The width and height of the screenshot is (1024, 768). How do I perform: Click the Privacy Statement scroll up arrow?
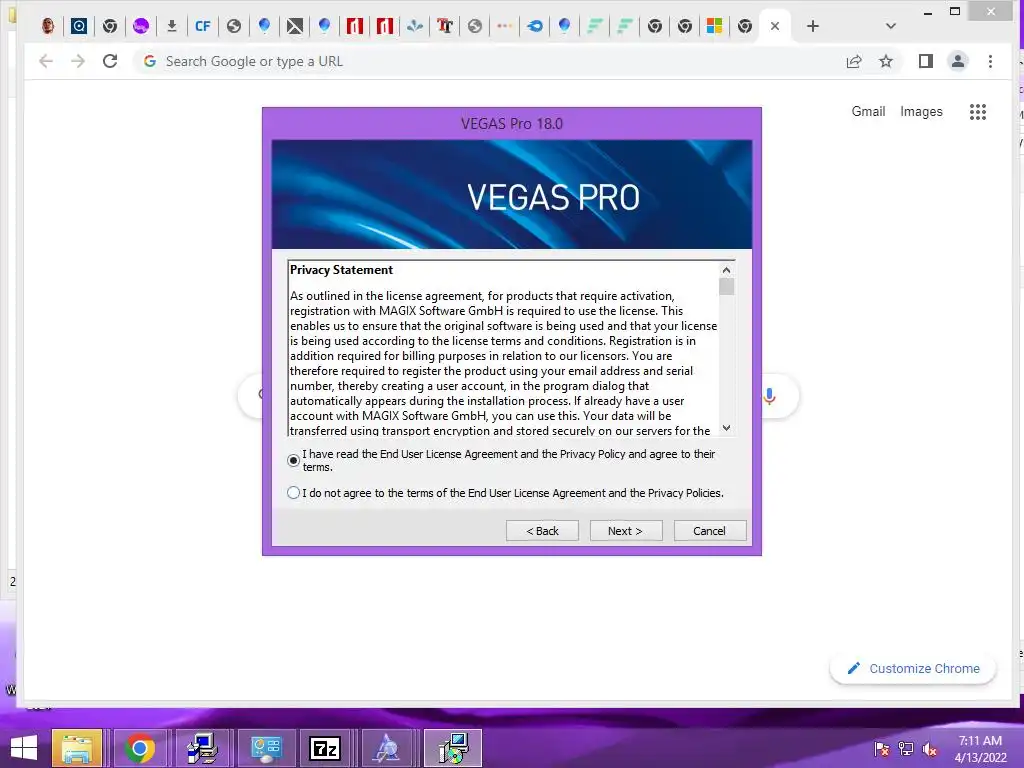[726, 270]
